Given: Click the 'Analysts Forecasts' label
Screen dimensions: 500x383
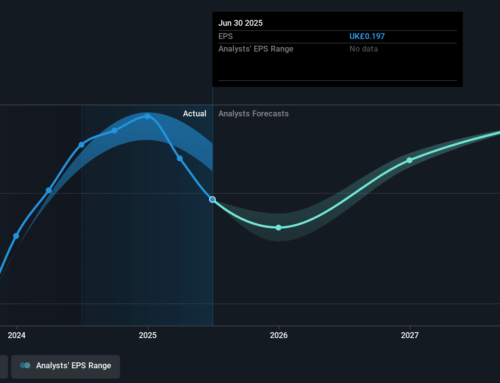Looking at the screenshot, I should coord(253,114).
